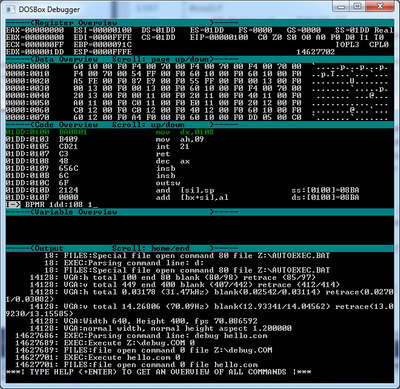Click the TYPE HELP overview message line
The image size is (400, 389).
tap(158, 372)
